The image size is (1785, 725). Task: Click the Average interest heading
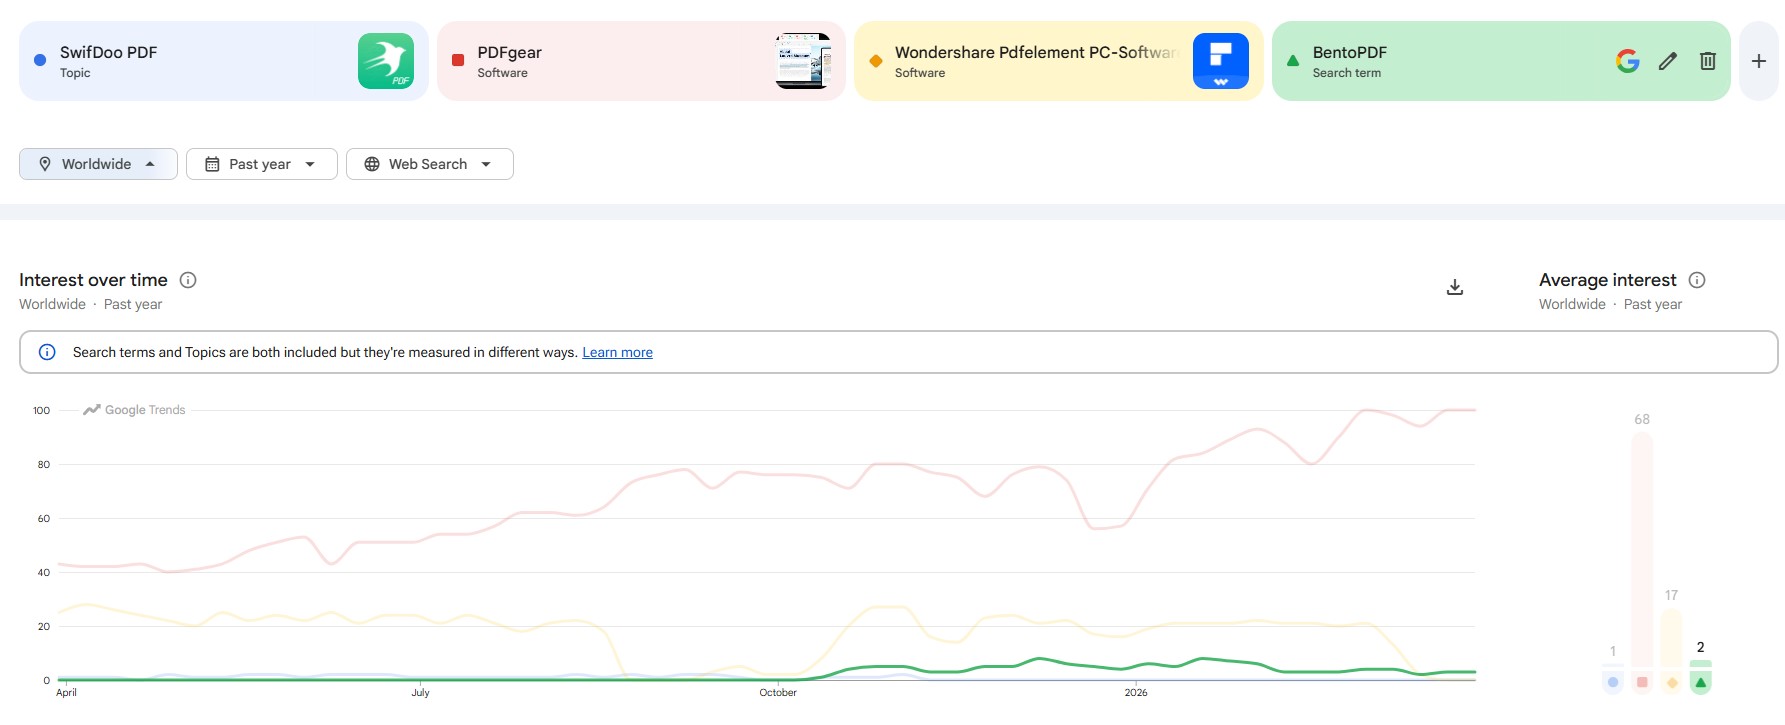pyautogui.click(x=1607, y=280)
